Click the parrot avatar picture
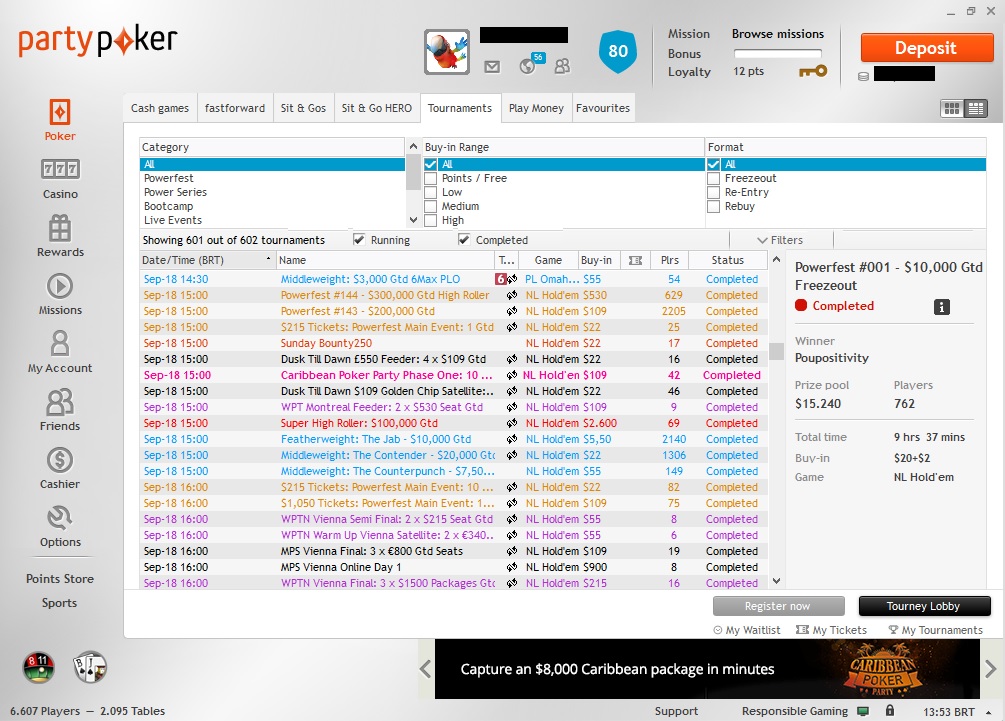This screenshot has height=721, width=1005. coord(447,52)
